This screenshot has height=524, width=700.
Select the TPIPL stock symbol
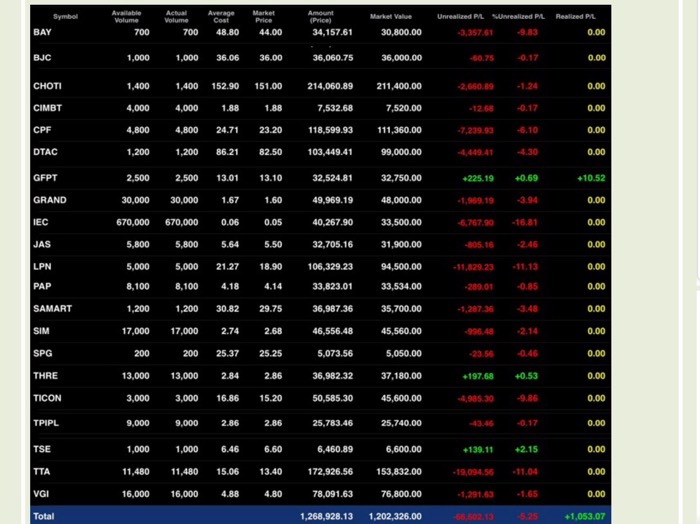click(x=46, y=423)
